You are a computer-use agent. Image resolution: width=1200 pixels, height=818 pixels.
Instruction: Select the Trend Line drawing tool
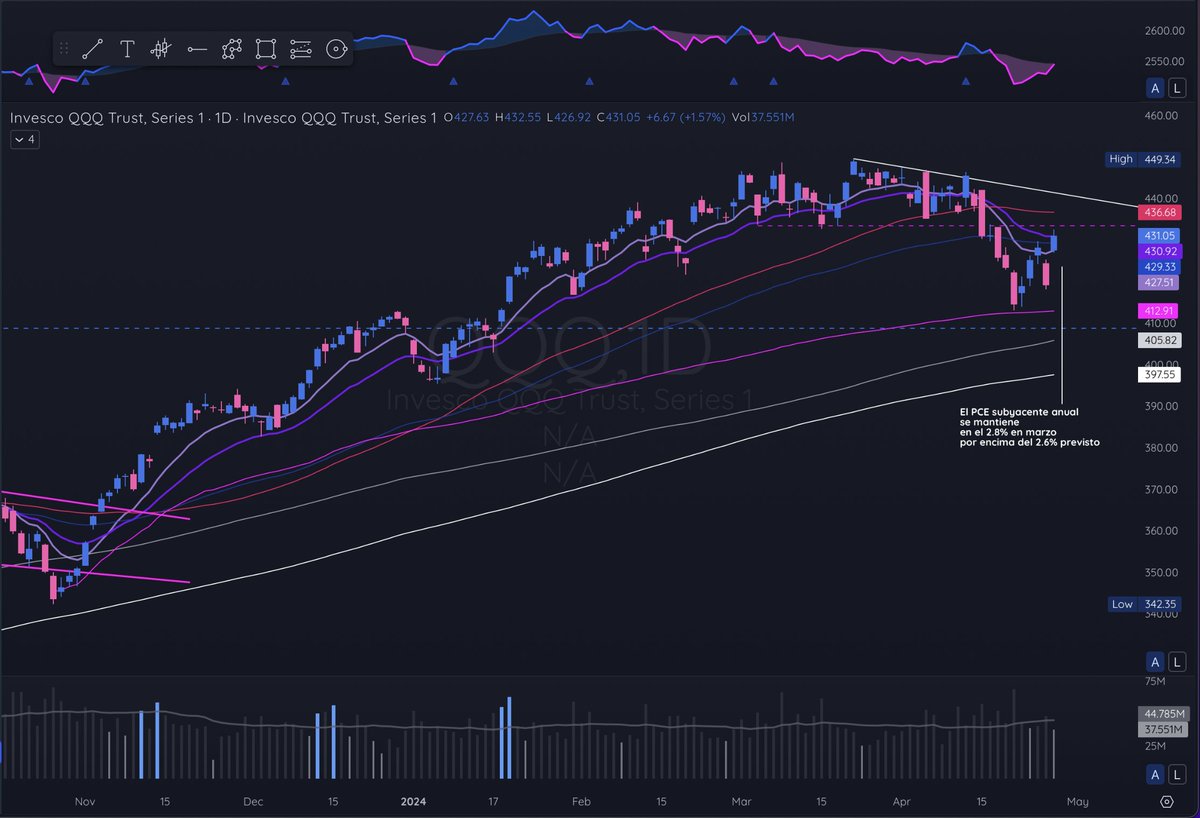93,48
